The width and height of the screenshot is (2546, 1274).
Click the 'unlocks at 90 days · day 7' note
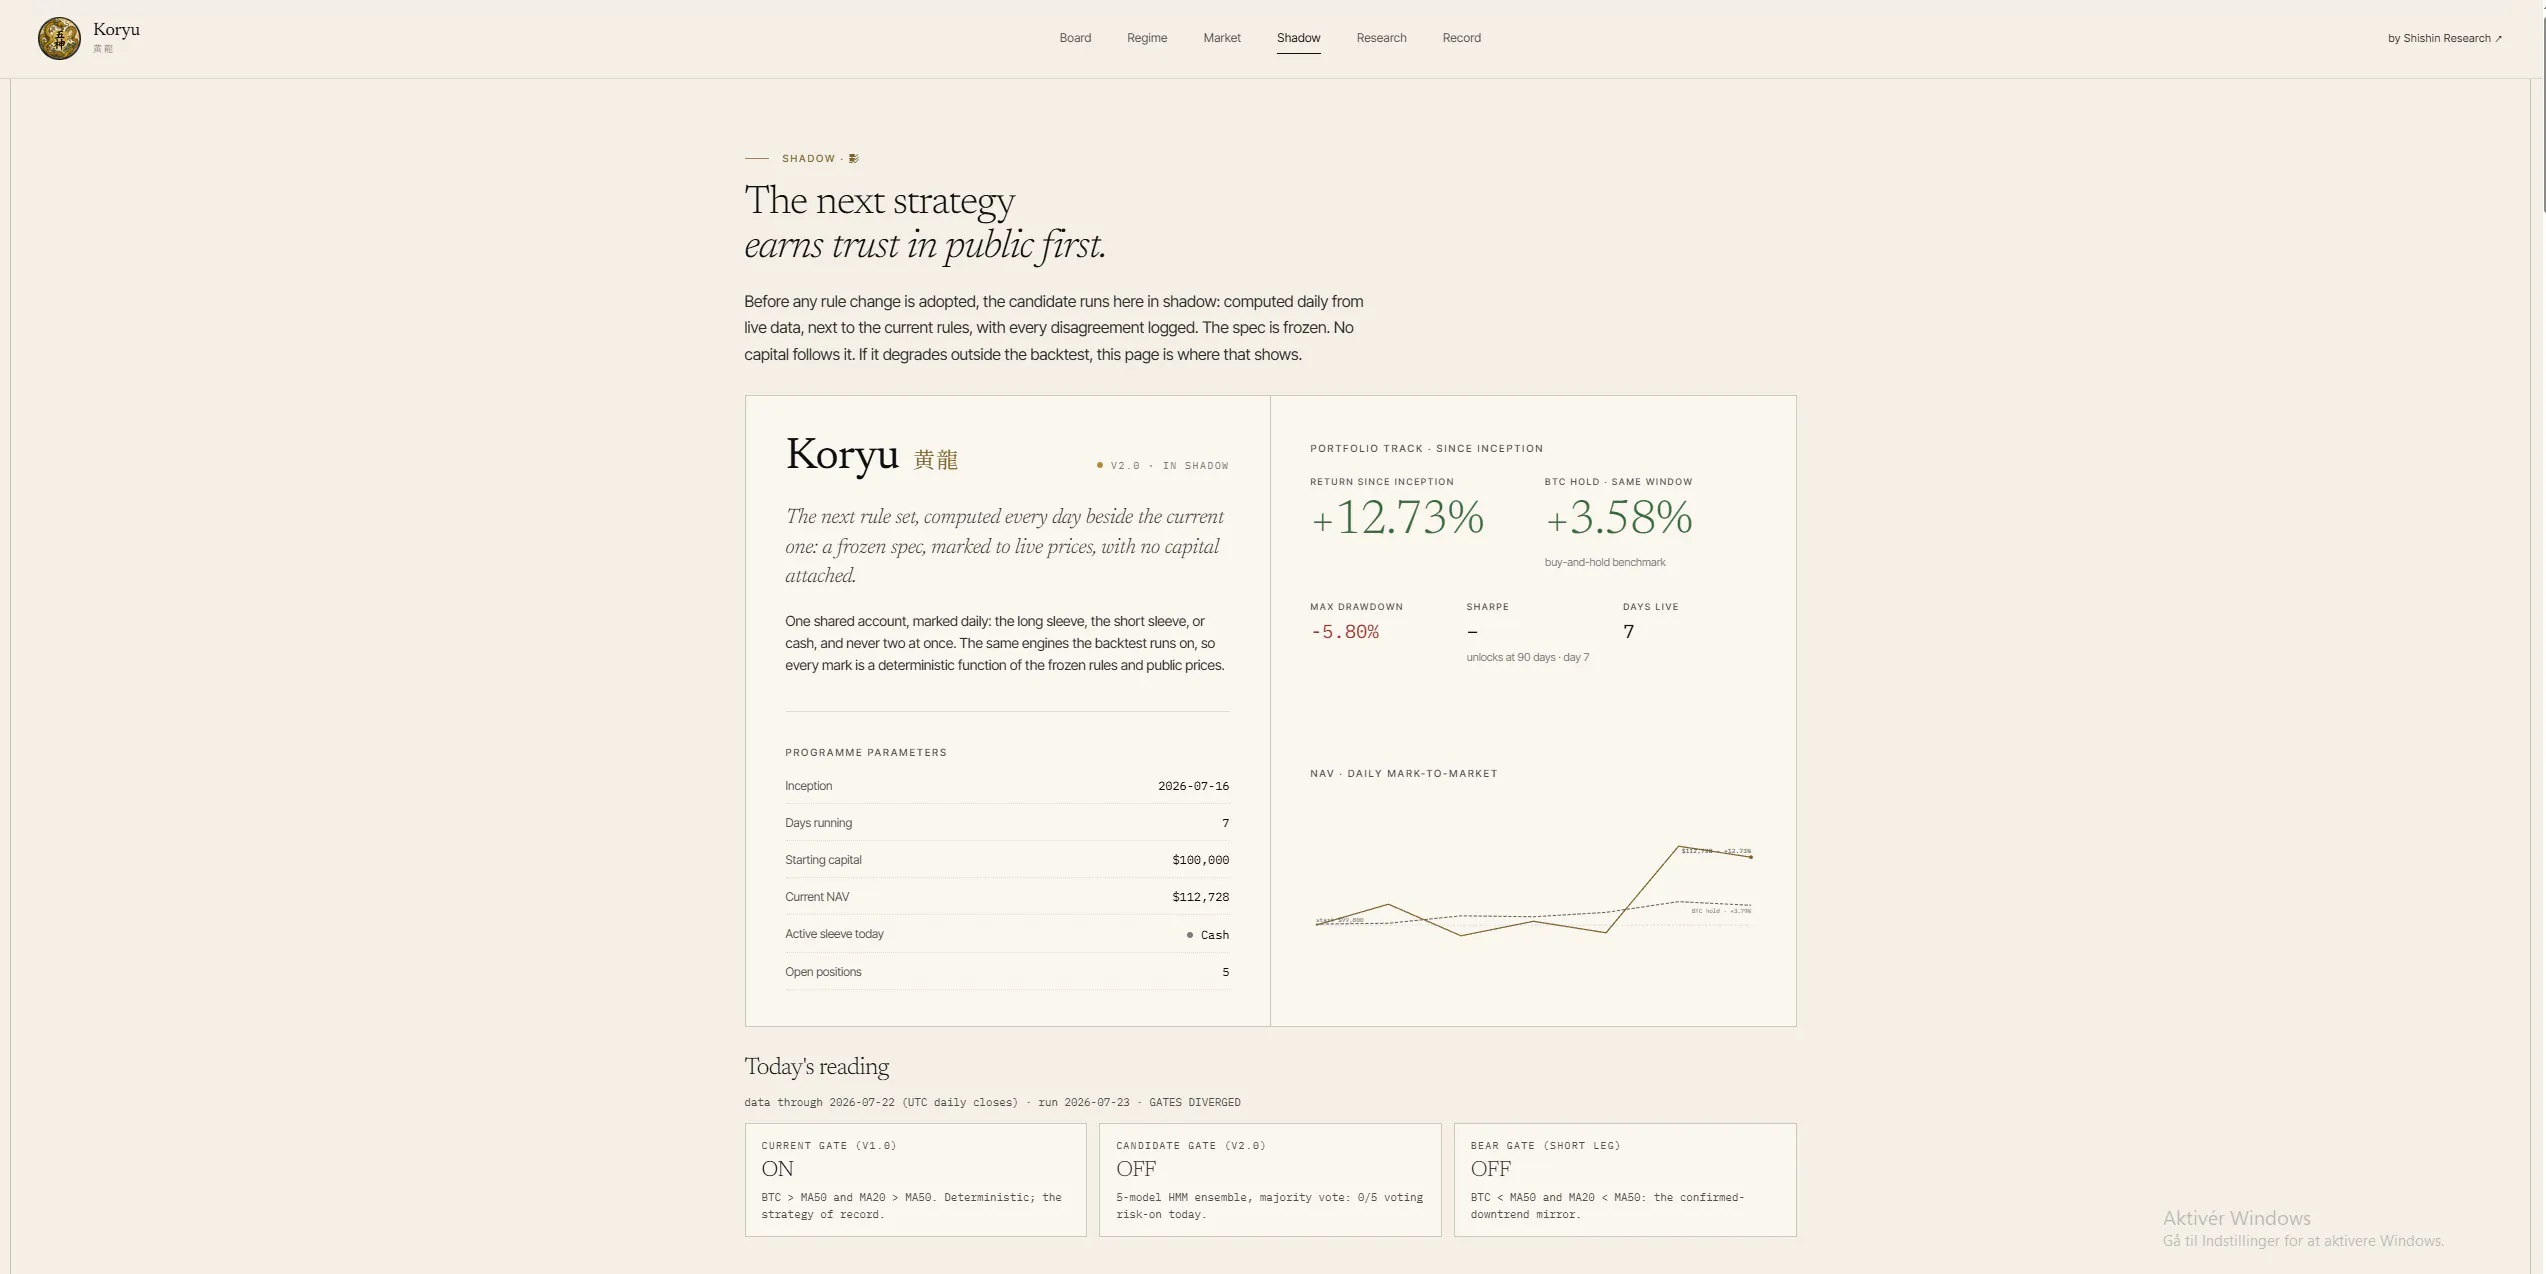click(x=1527, y=657)
